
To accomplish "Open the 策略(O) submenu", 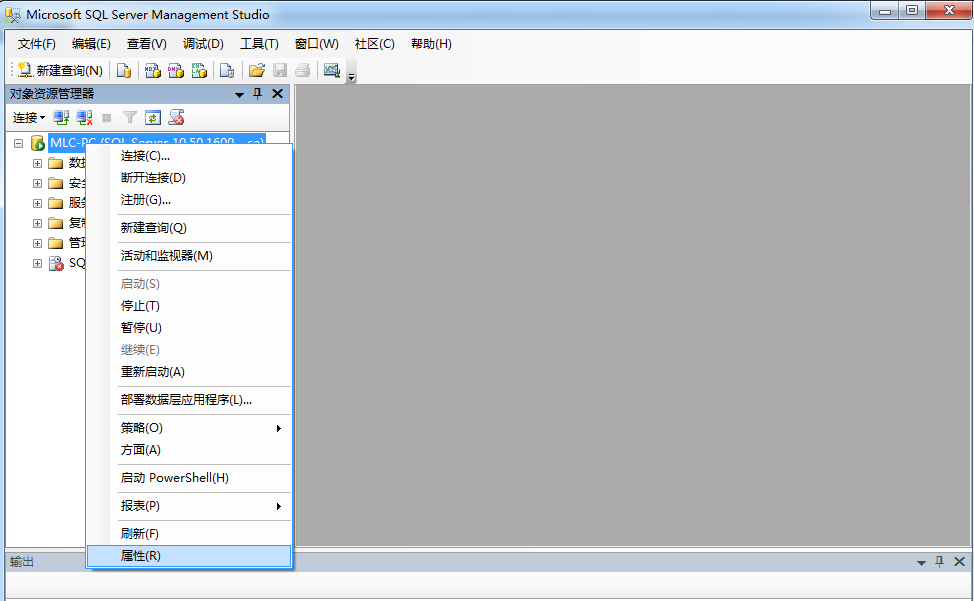I will click(x=189, y=428).
